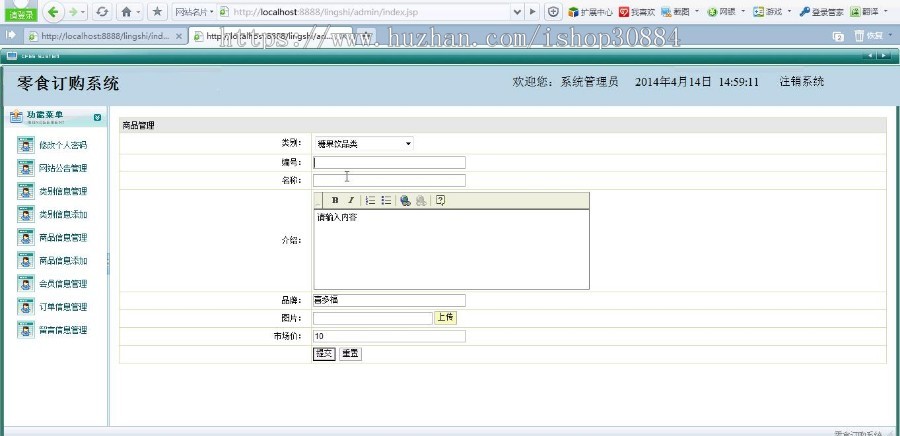Screen dimensions: 900x436
Task: Open 修改个人密码 menu item
Action: point(63,145)
